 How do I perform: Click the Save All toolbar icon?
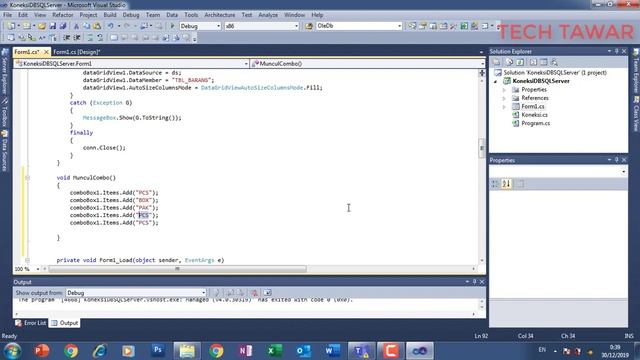(x=62, y=26)
